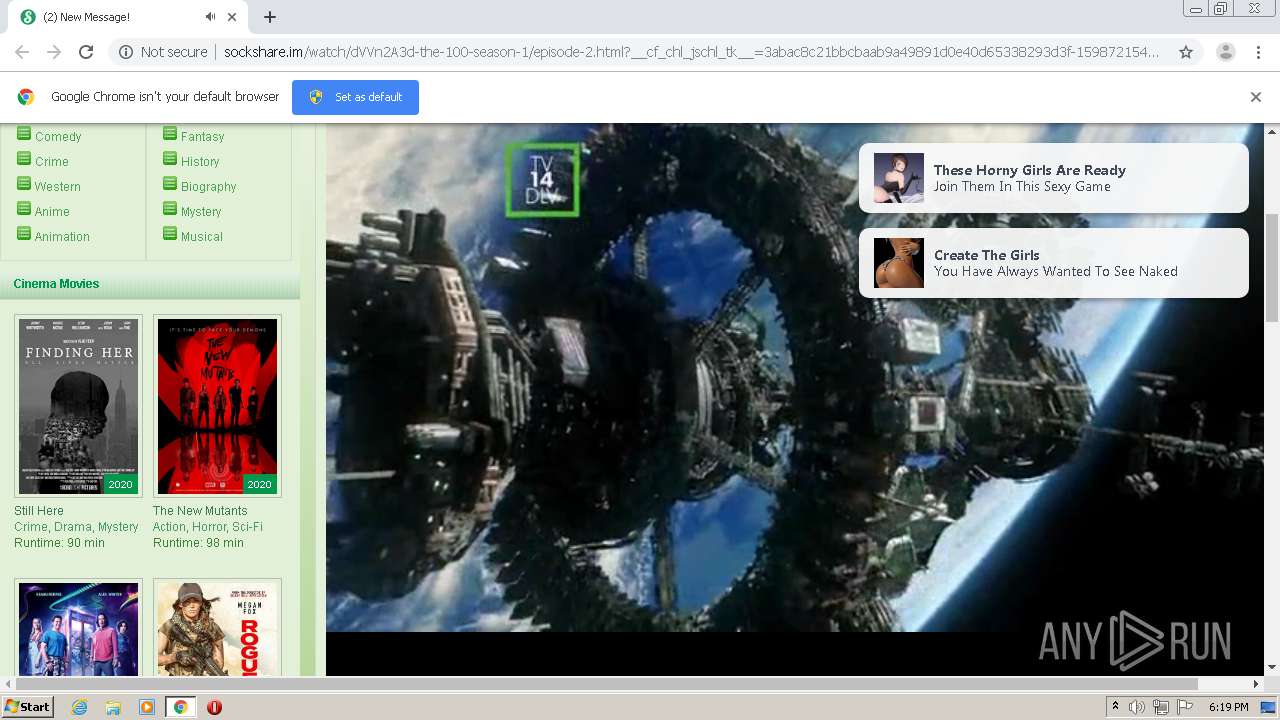
Task: Open File Explorer from taskbar
Action: point(113,707)
